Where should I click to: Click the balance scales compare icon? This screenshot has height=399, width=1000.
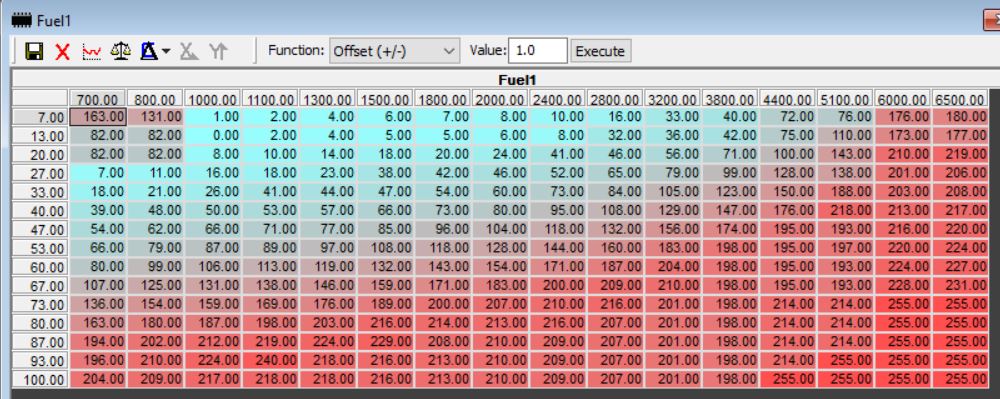[x=121, y=51]
